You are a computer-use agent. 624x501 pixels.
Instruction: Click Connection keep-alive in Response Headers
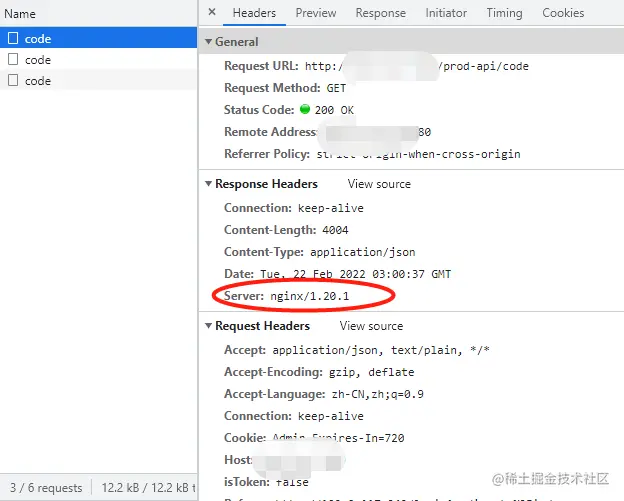pos(294,208)
